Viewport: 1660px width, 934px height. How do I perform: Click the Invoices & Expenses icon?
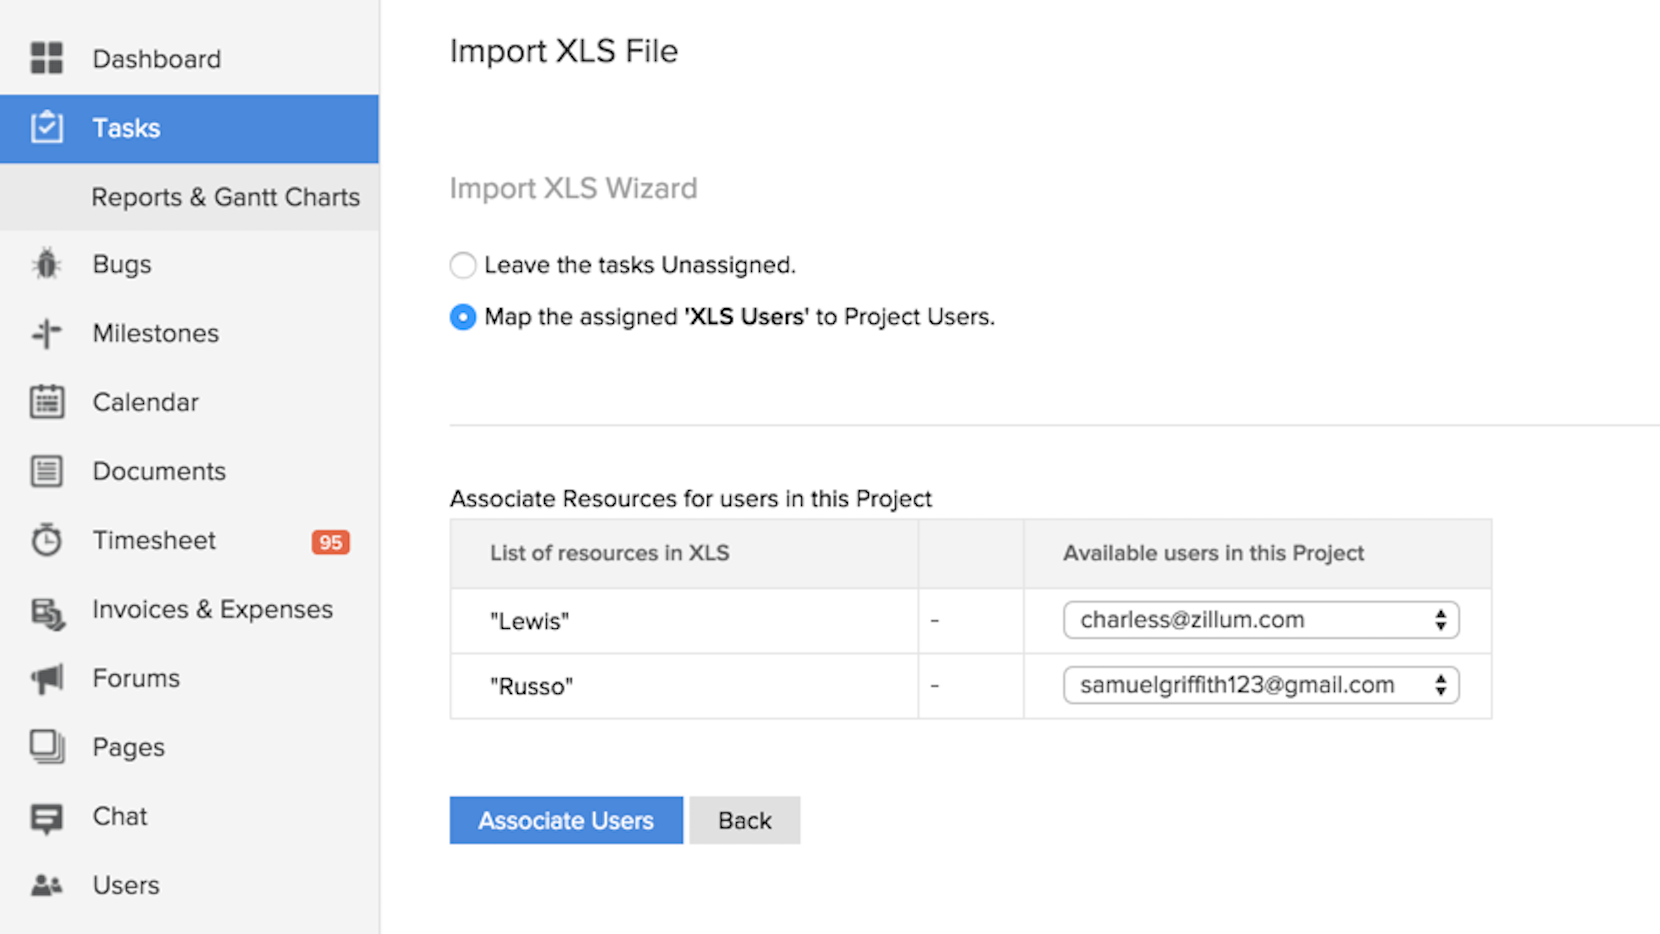coord(47,611)
